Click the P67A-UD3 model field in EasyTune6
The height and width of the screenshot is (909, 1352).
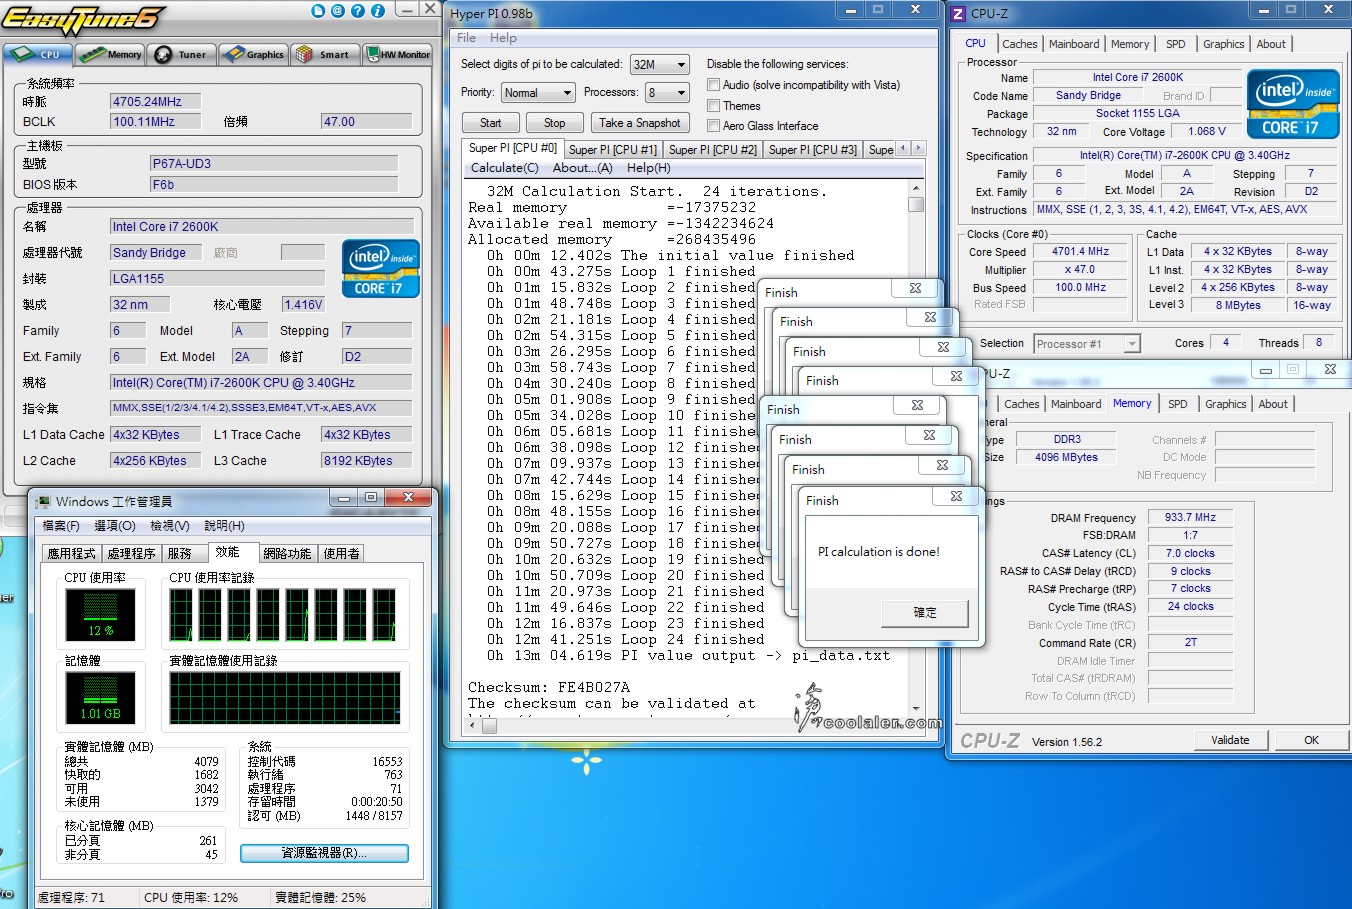click(273, 163)
